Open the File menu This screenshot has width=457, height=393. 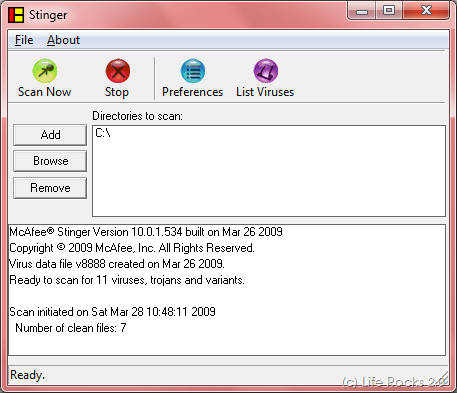[x=24, y=40]
